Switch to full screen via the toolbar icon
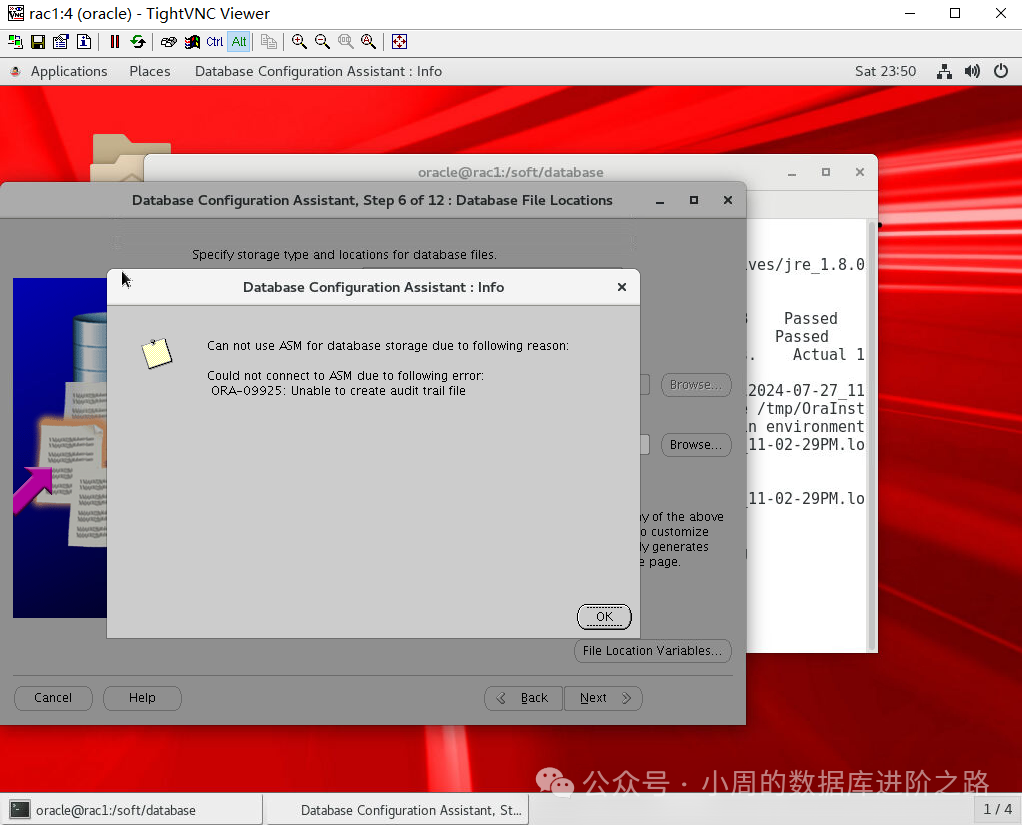The height and width of the screenshot is (825, 1022). (400, 42)
